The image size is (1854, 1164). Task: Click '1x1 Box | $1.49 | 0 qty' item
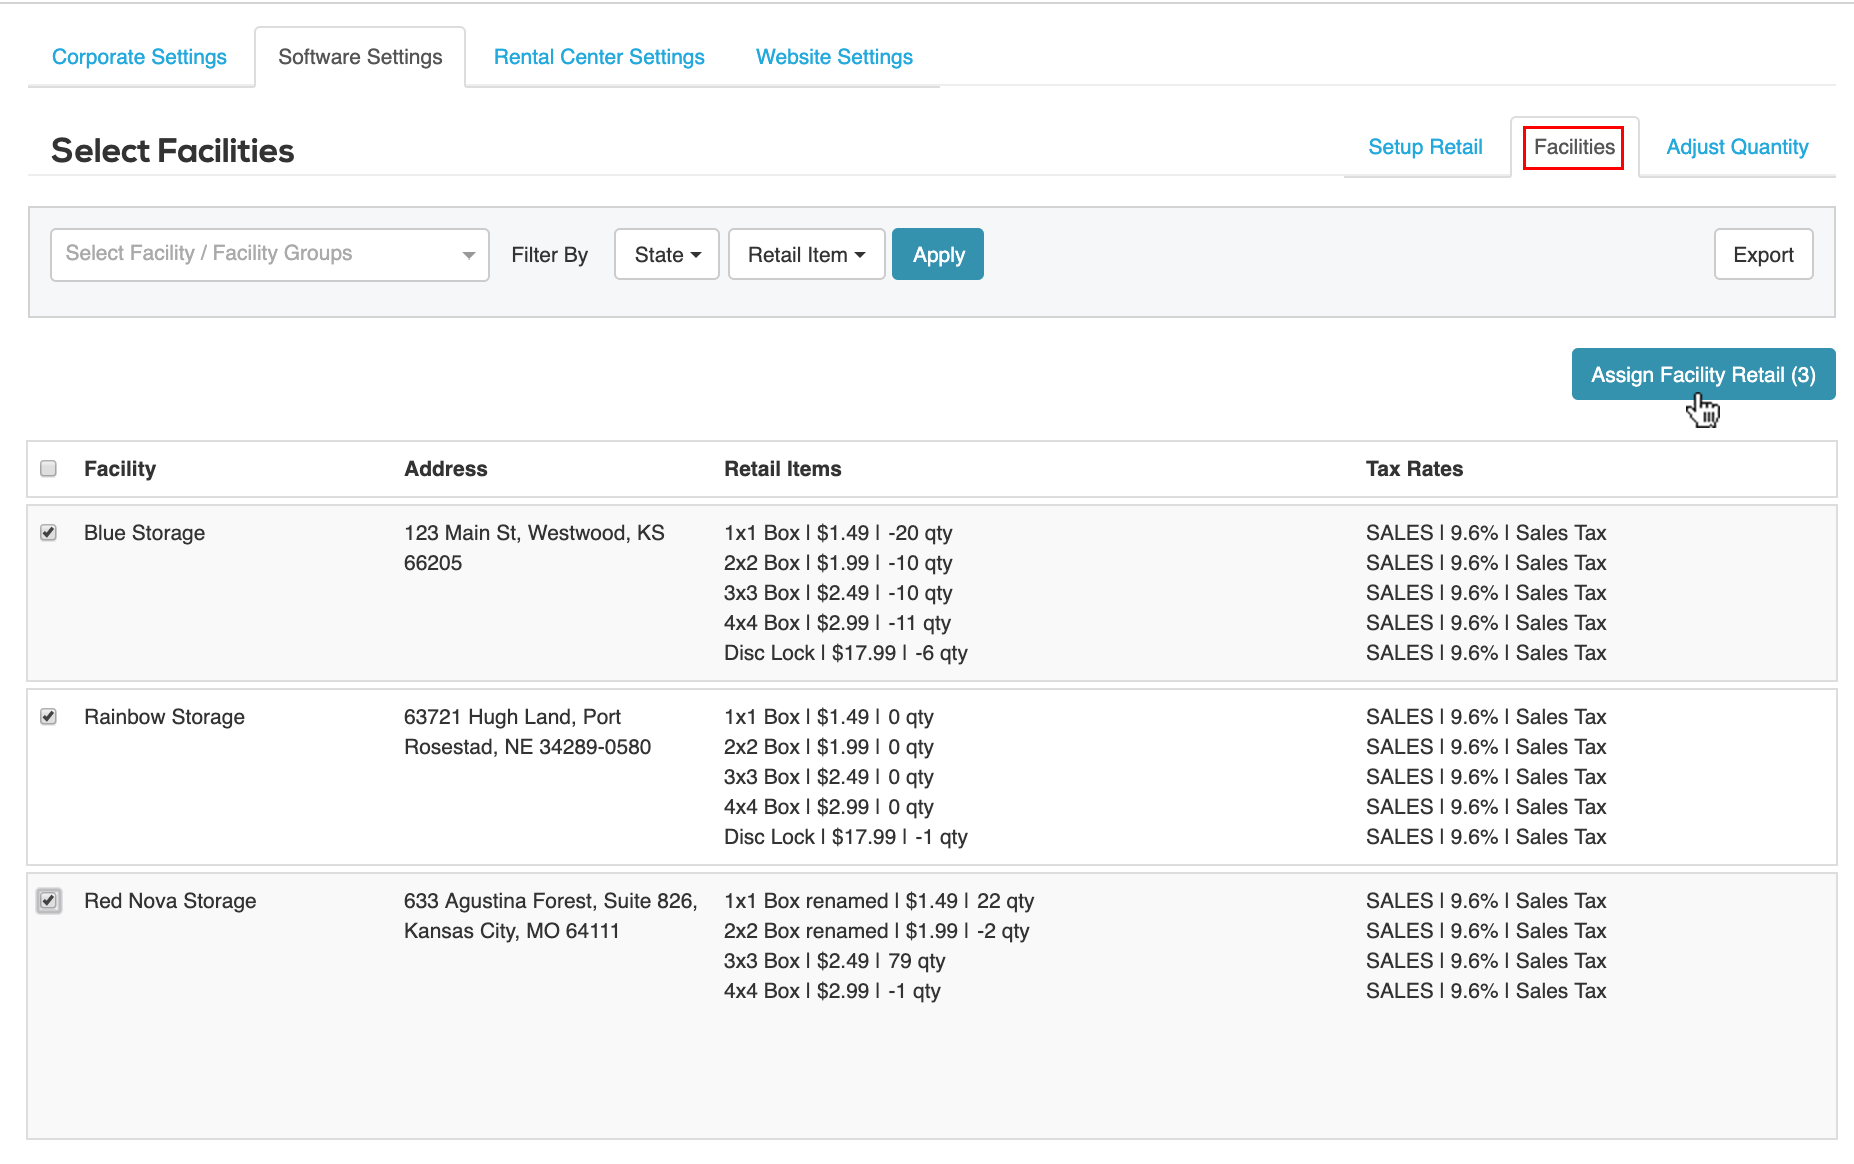tap(829, 717)
